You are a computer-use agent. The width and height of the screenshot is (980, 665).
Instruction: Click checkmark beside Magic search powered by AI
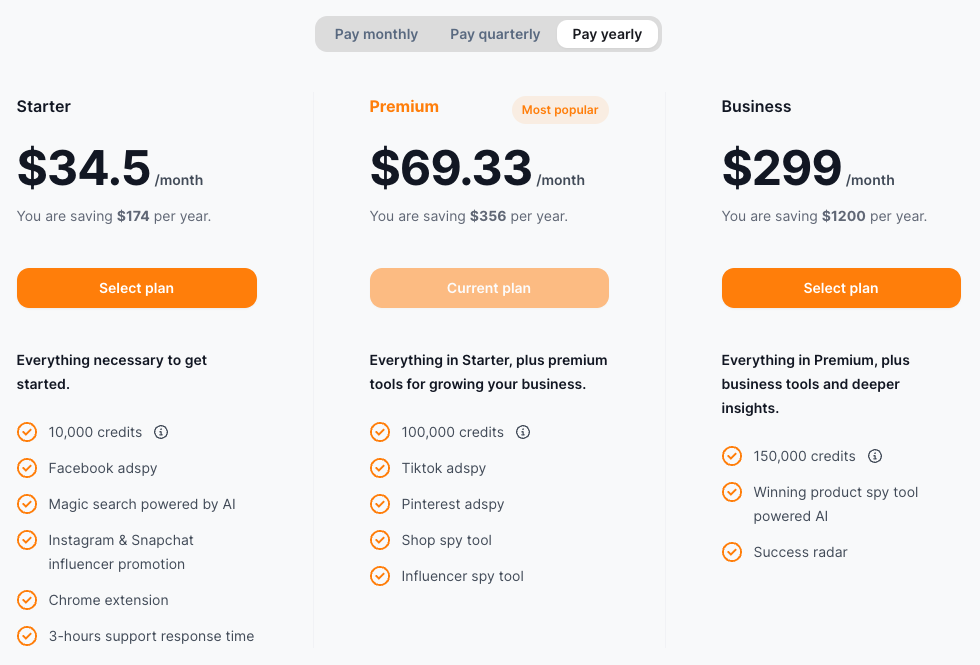pos(27,504)
